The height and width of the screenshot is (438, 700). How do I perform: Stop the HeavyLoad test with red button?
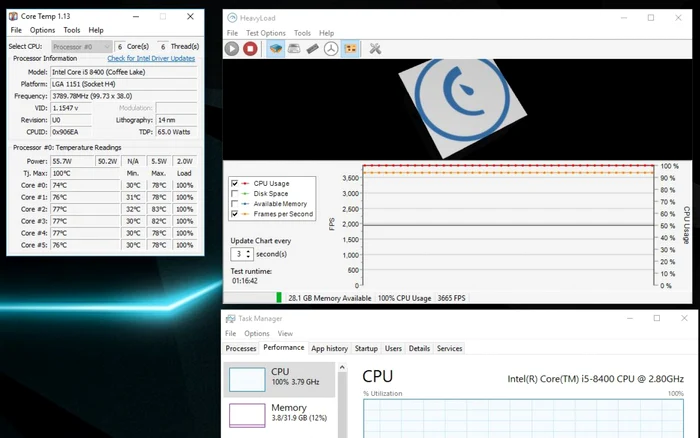pyautogui.click(x=250, y=49)
